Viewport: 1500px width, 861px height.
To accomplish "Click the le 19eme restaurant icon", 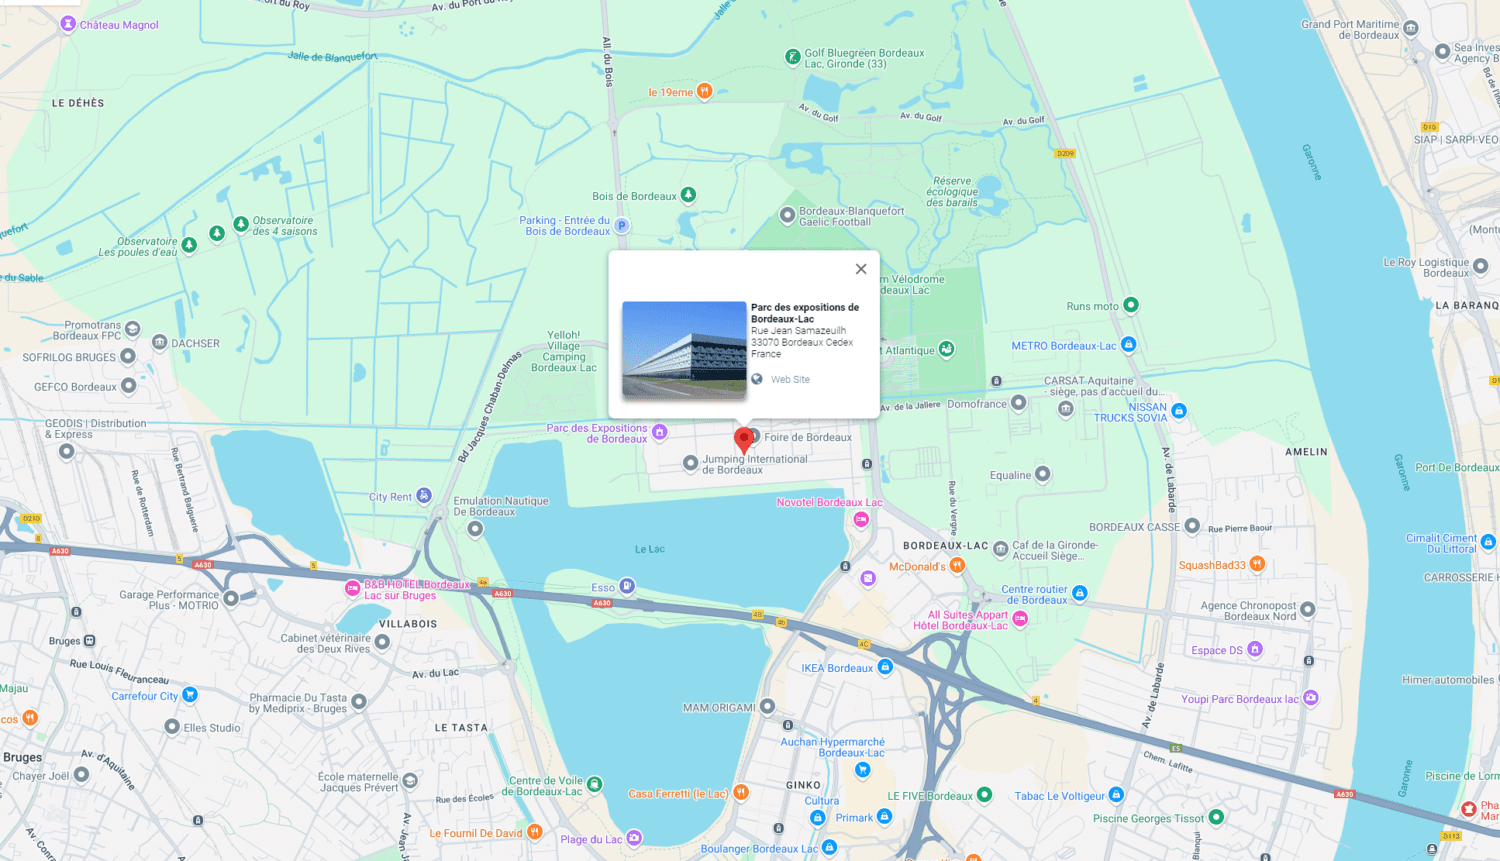I will [x=704, y=91].
